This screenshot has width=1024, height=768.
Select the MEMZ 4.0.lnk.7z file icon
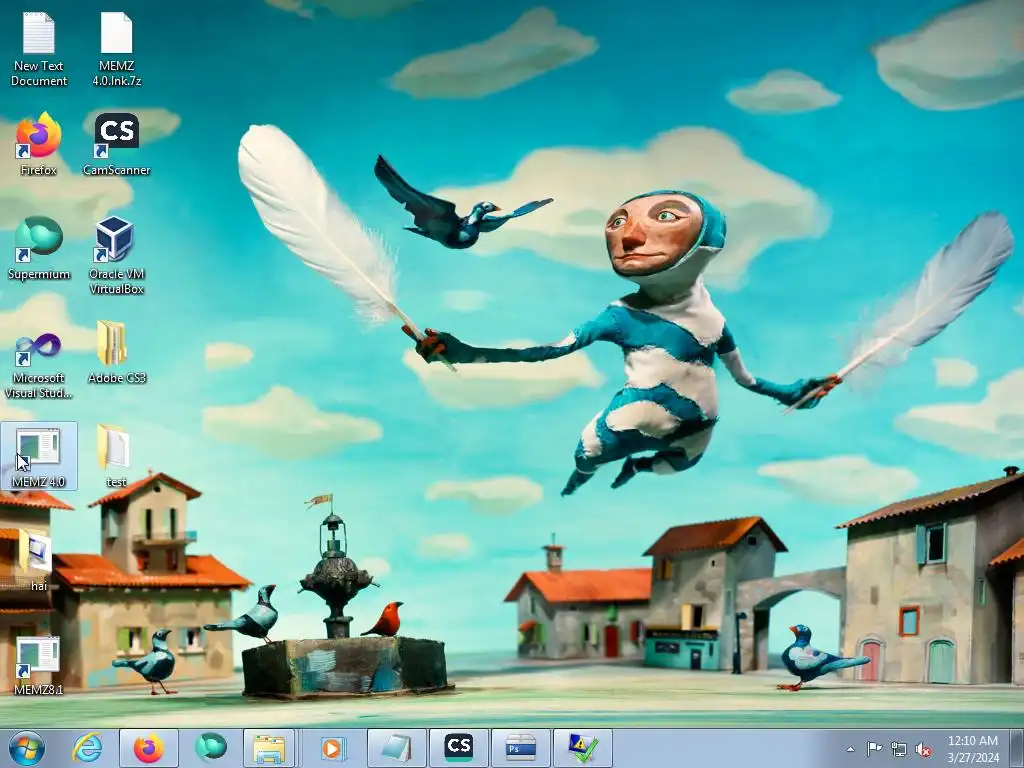(x=116, y=50)
